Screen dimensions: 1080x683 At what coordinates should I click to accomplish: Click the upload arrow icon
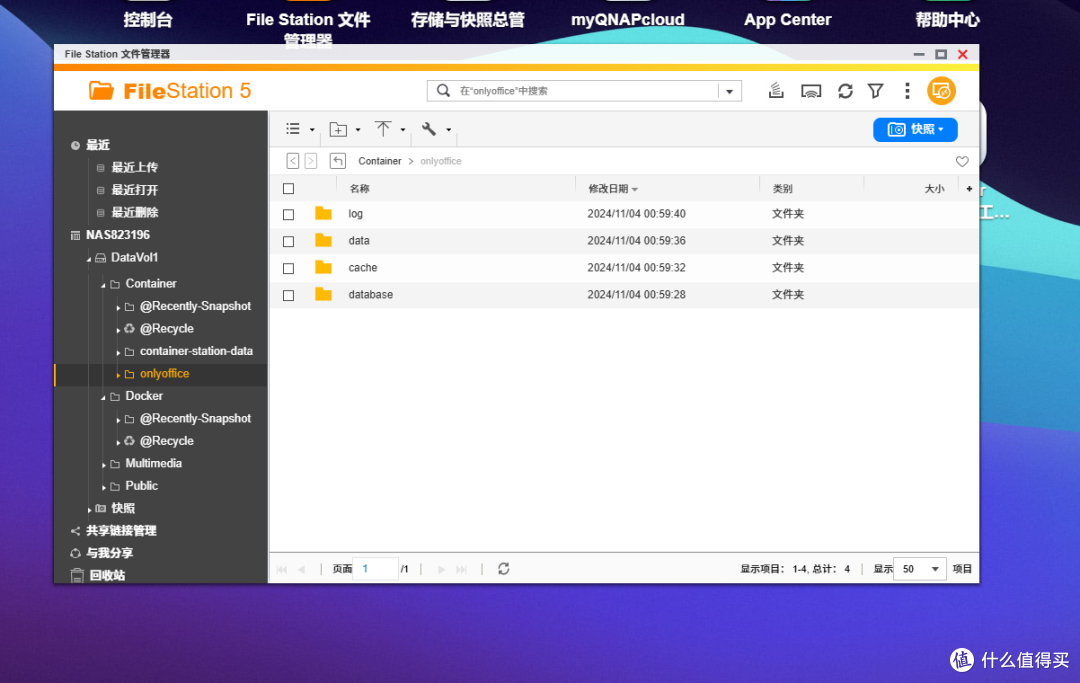pos(384,129)
